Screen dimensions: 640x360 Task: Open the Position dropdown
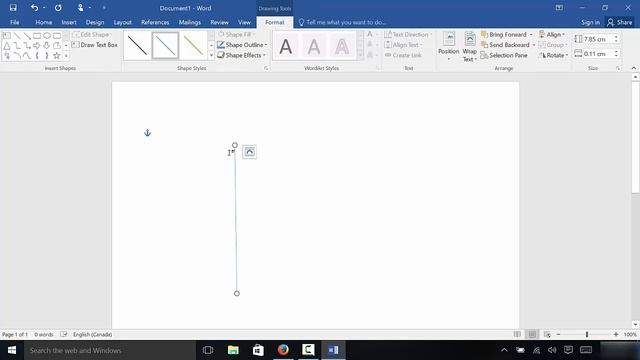[449, 47]
